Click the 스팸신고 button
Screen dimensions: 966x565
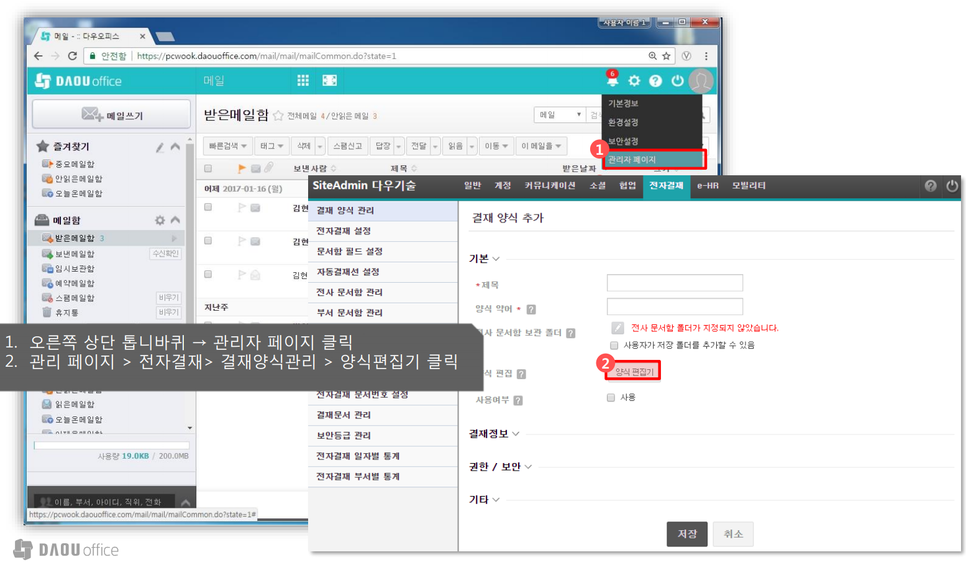[x=348, y=146]
